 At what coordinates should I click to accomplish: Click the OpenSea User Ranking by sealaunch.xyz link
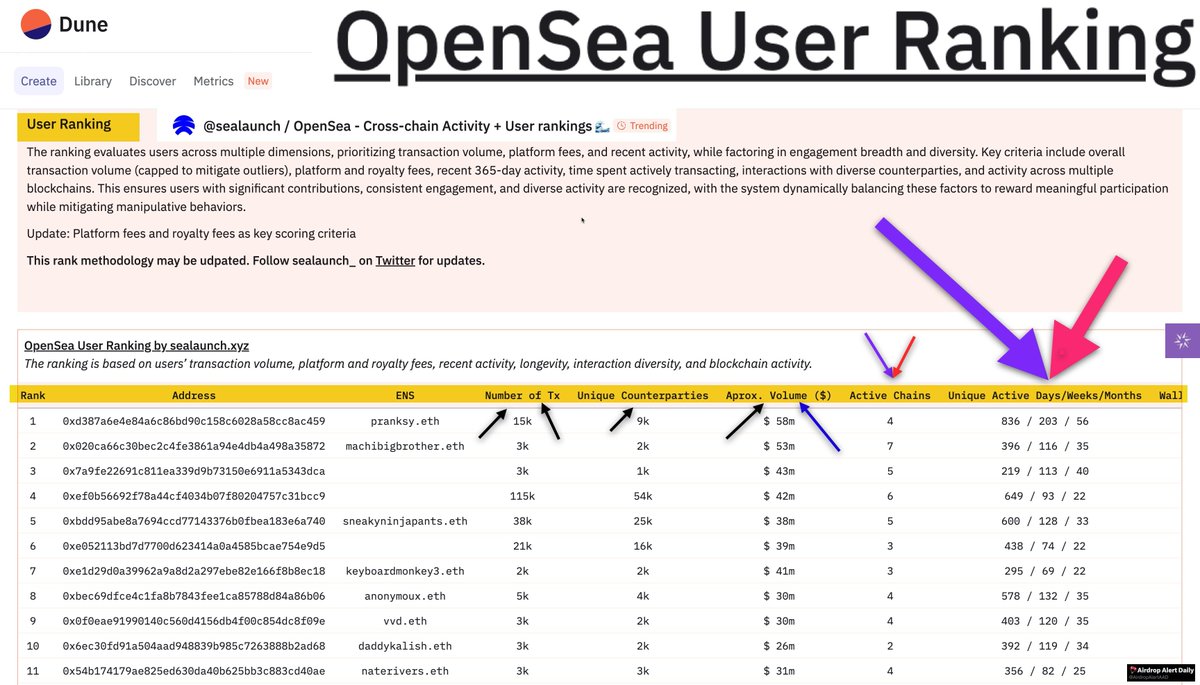135,344
